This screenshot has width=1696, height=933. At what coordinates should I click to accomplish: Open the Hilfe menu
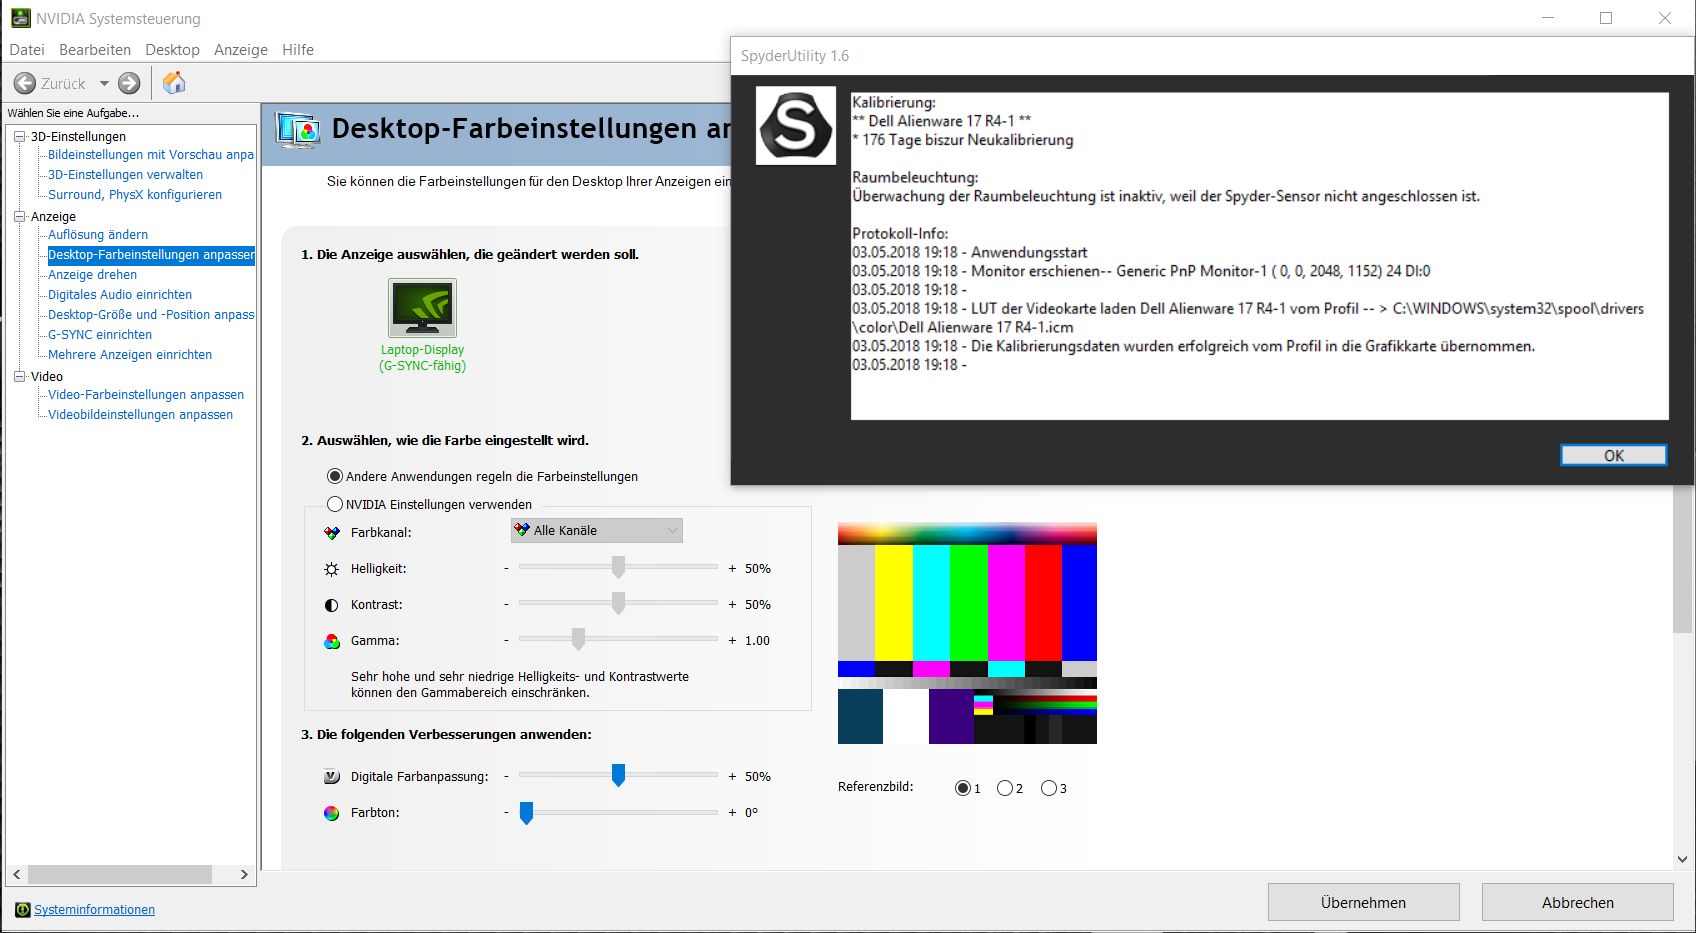(298, 49)
